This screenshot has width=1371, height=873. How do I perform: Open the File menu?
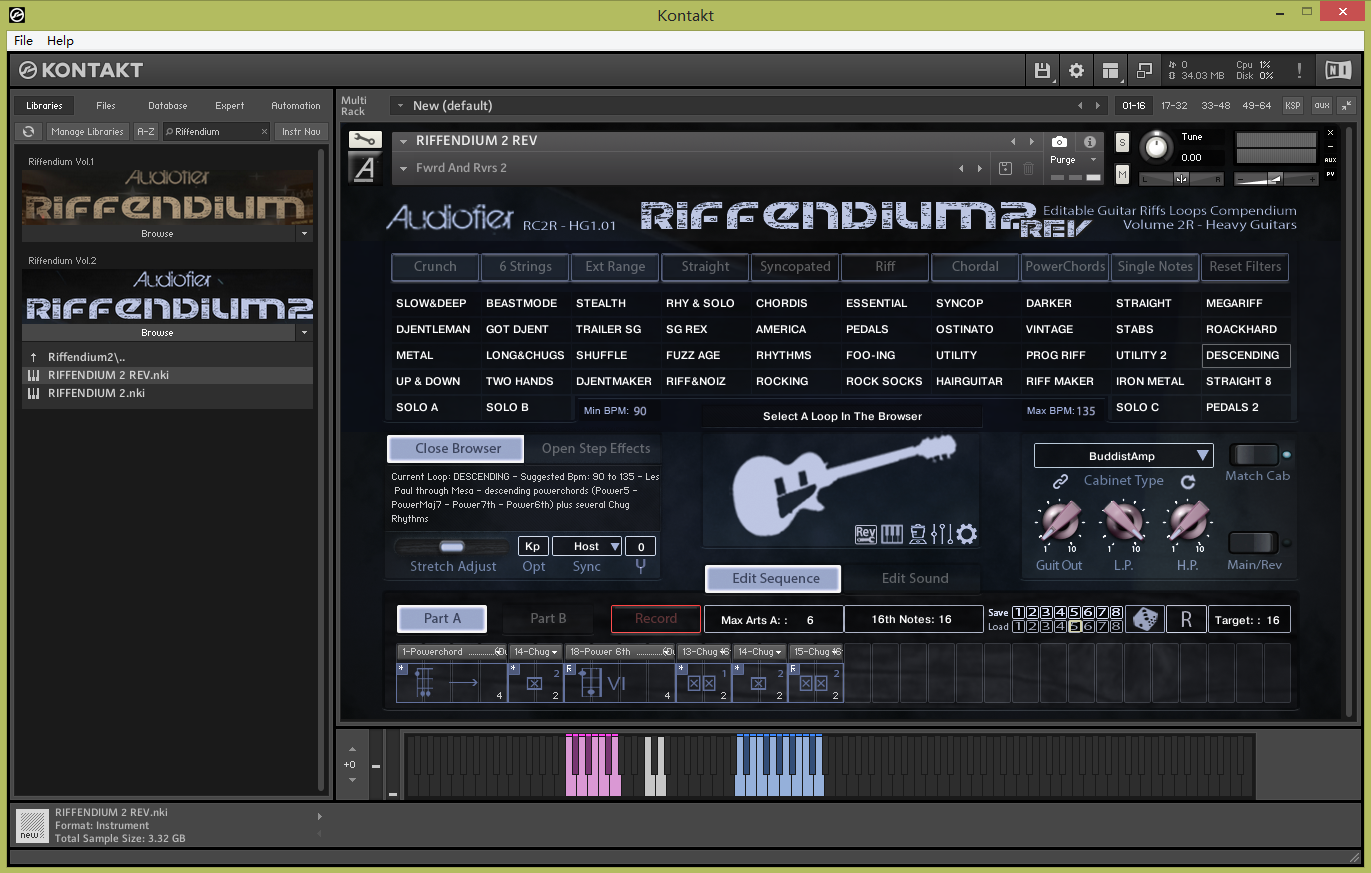[23, 41]
